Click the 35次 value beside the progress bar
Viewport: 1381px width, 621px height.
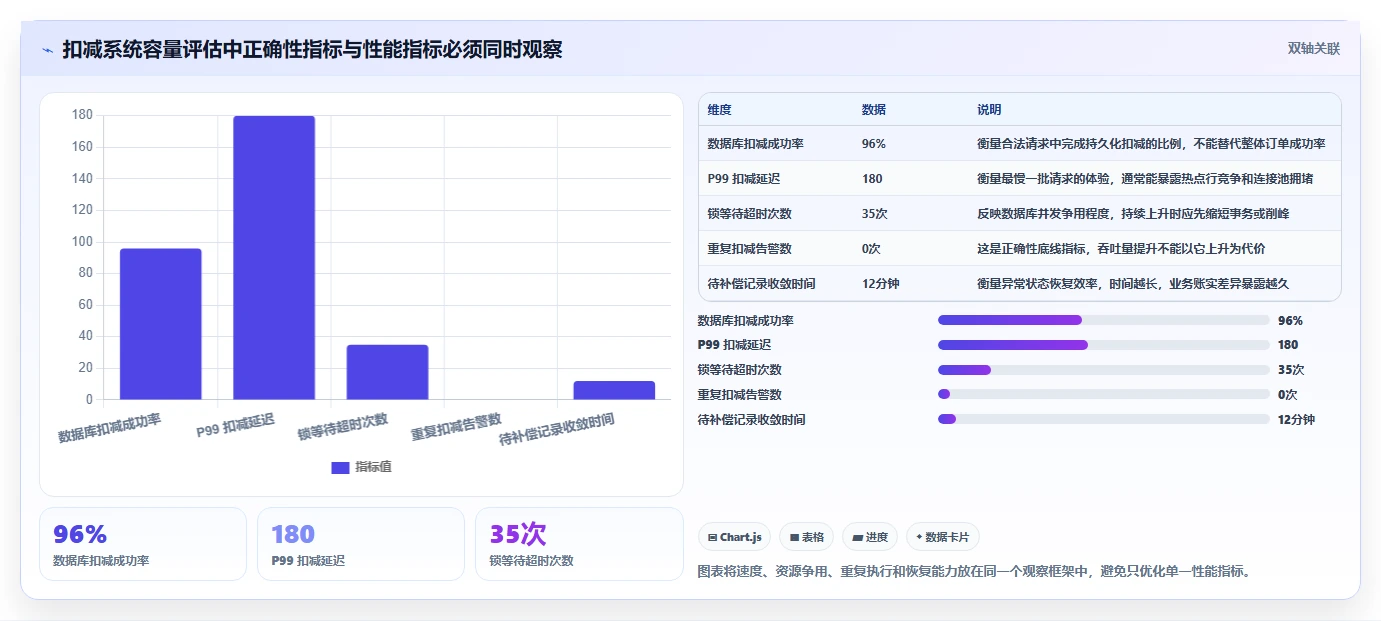(1291, 370)
